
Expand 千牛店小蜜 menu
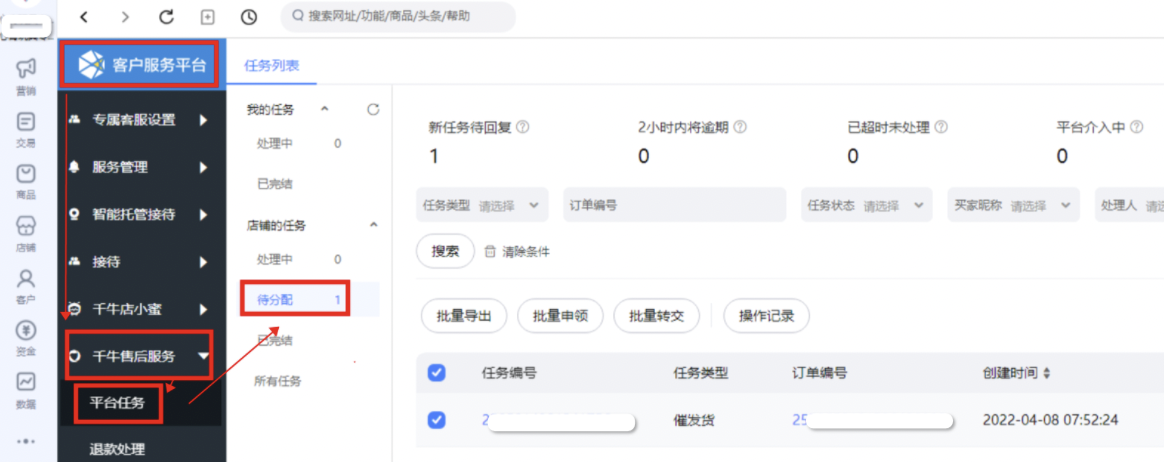[140, 310]
